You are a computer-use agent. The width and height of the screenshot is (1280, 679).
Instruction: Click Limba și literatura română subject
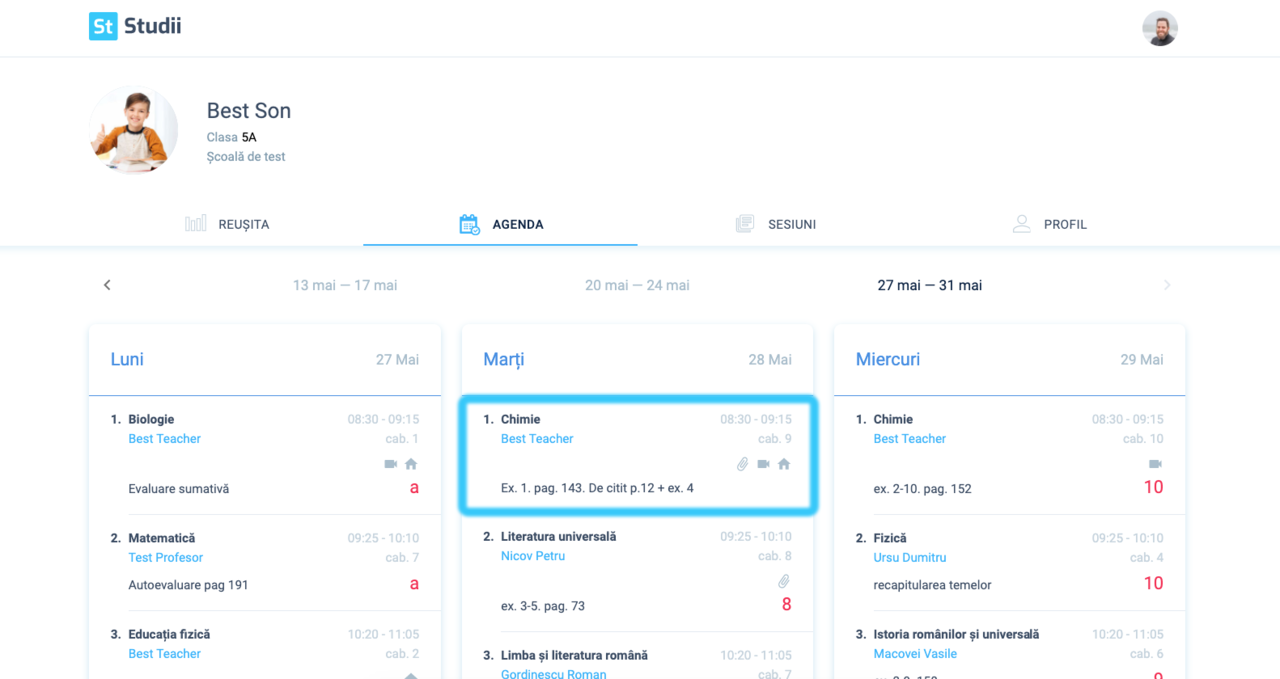tap(574, 656)
